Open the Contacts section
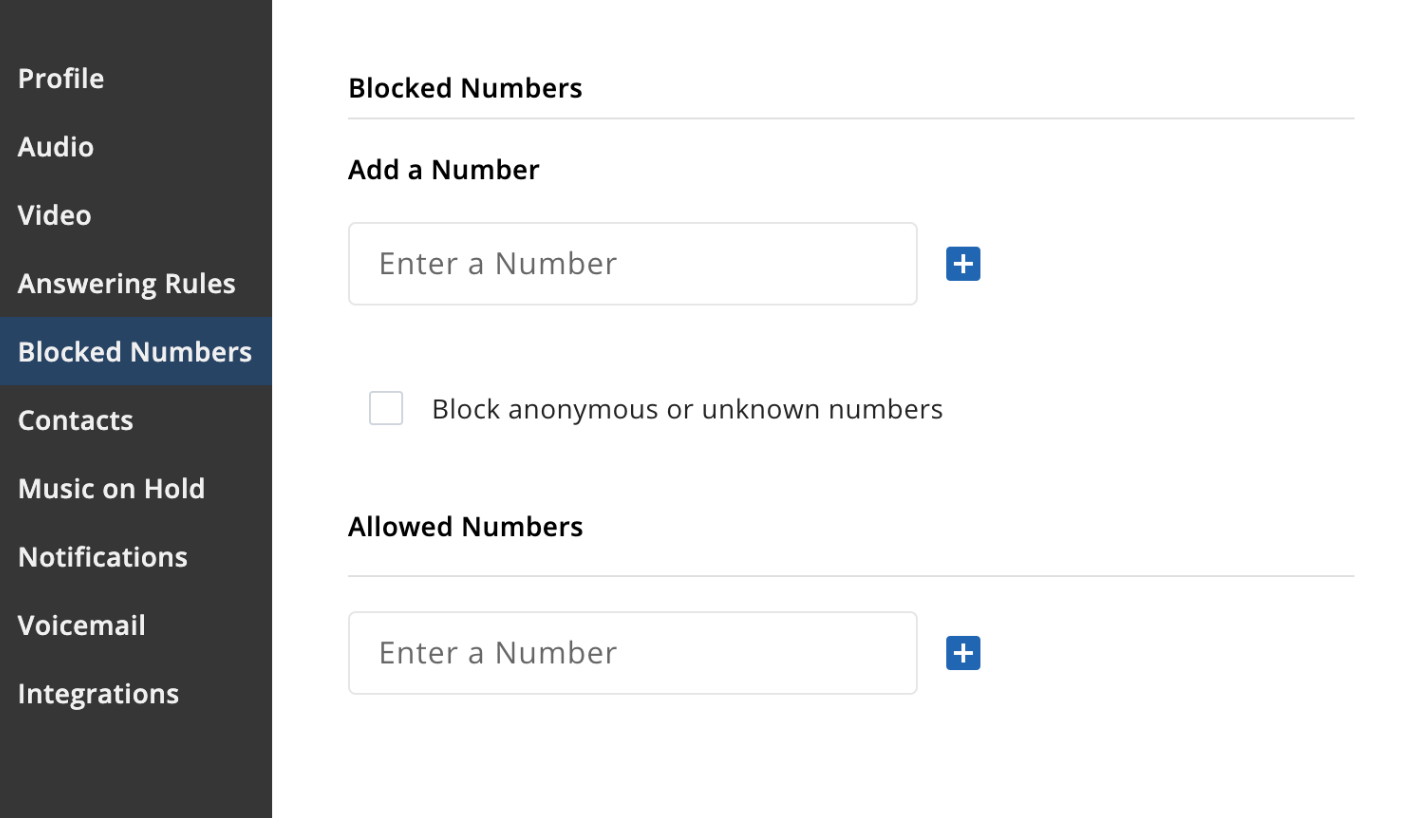The width and height of the screenshot is (1406, 818). point(75,420)
